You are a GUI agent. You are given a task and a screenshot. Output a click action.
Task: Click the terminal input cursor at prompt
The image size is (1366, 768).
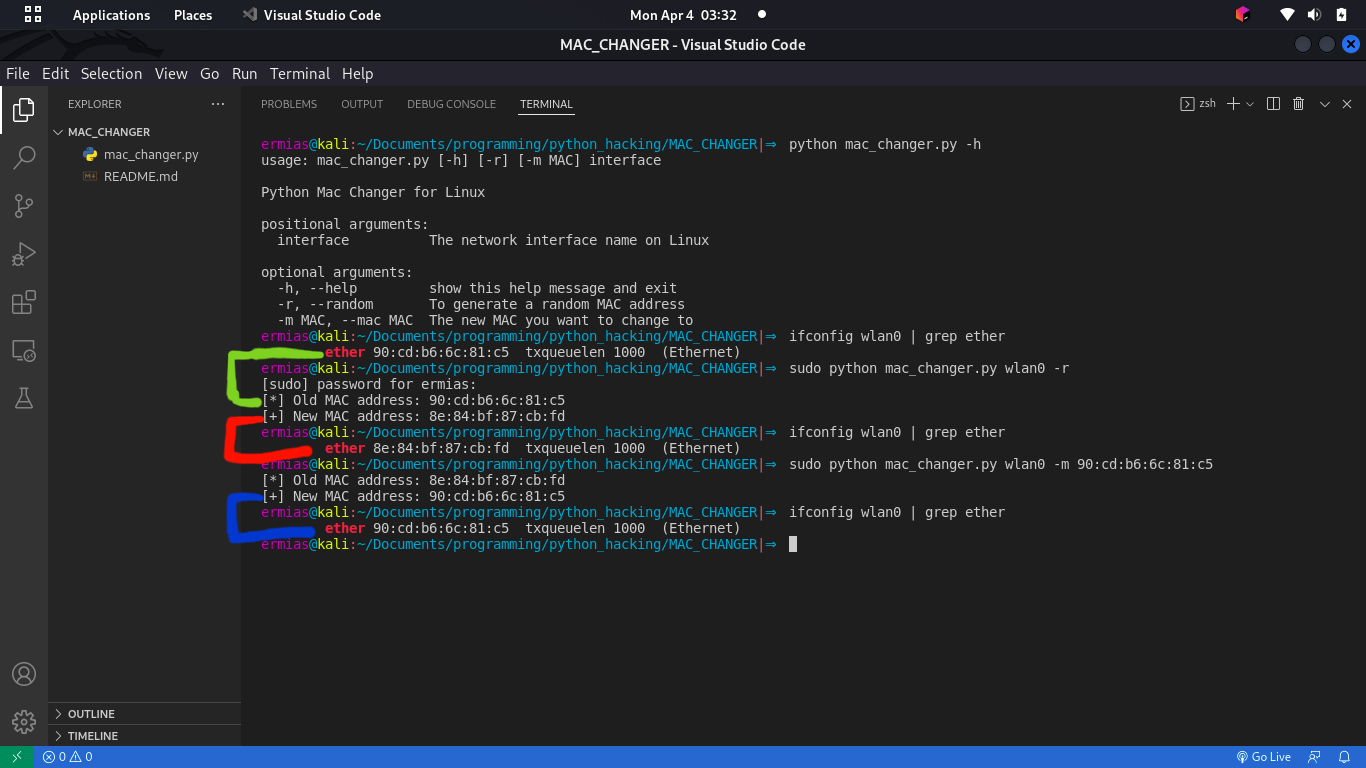(793, 544)
